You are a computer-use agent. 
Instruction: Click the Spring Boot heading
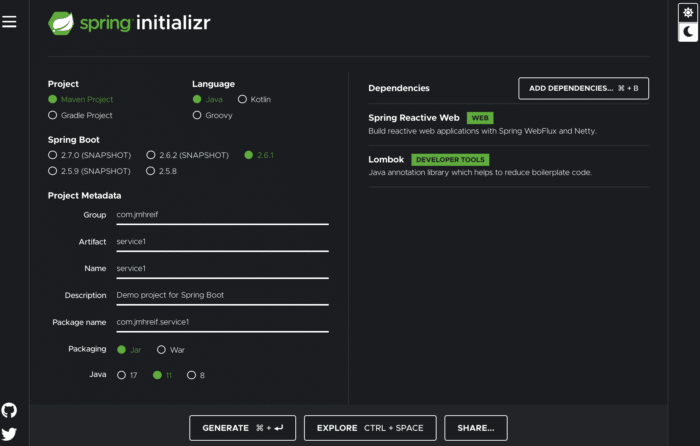click(x=74, y=140)
